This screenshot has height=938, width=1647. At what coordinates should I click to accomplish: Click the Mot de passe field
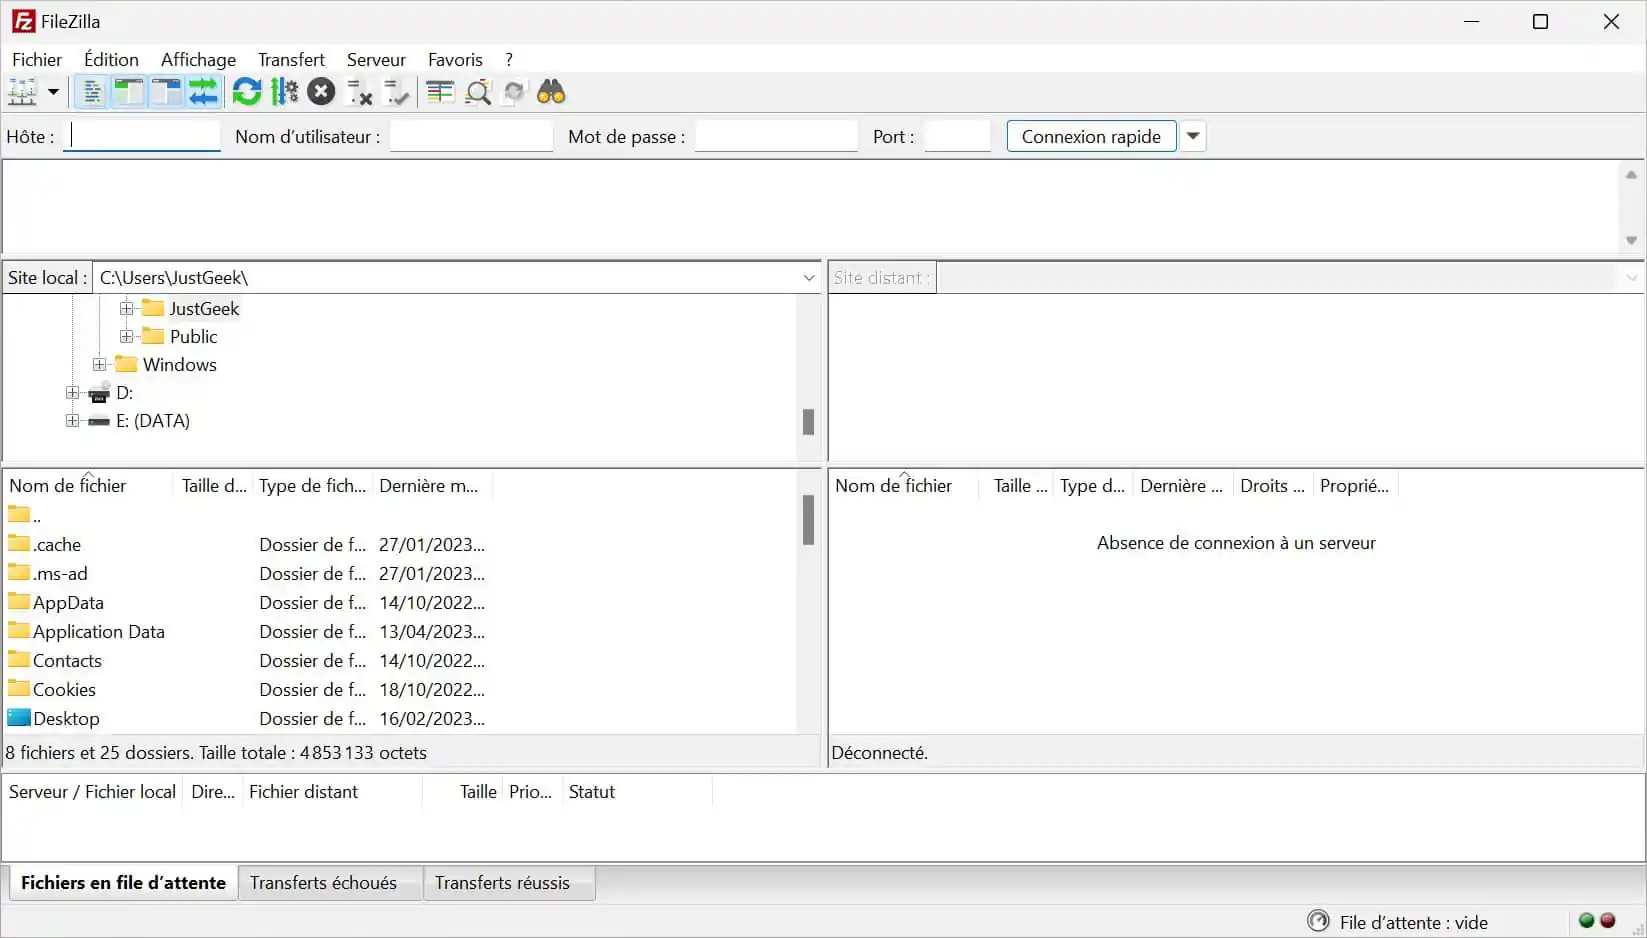(776, 136)
